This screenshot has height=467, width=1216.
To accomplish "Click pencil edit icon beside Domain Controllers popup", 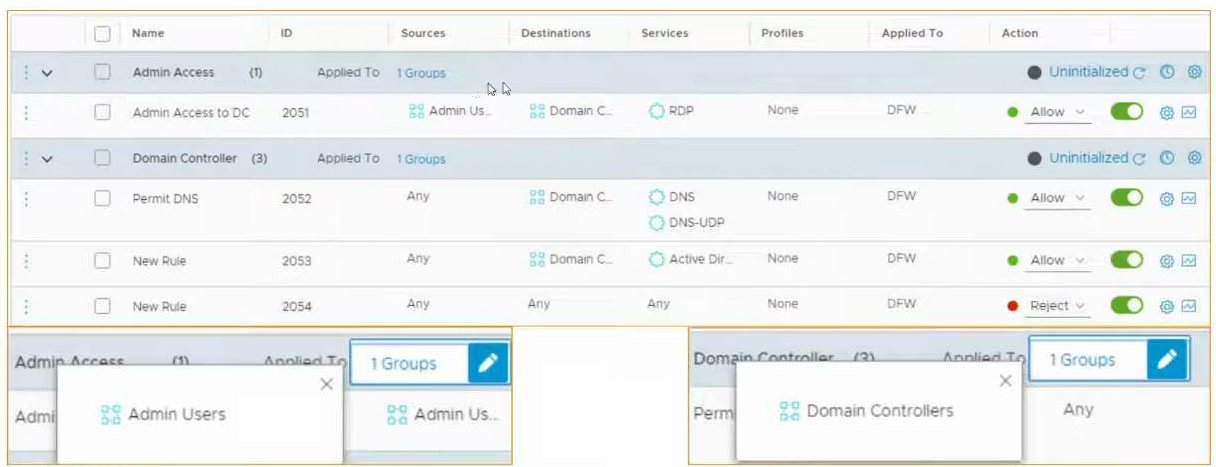I will (x=1167, y=360).
